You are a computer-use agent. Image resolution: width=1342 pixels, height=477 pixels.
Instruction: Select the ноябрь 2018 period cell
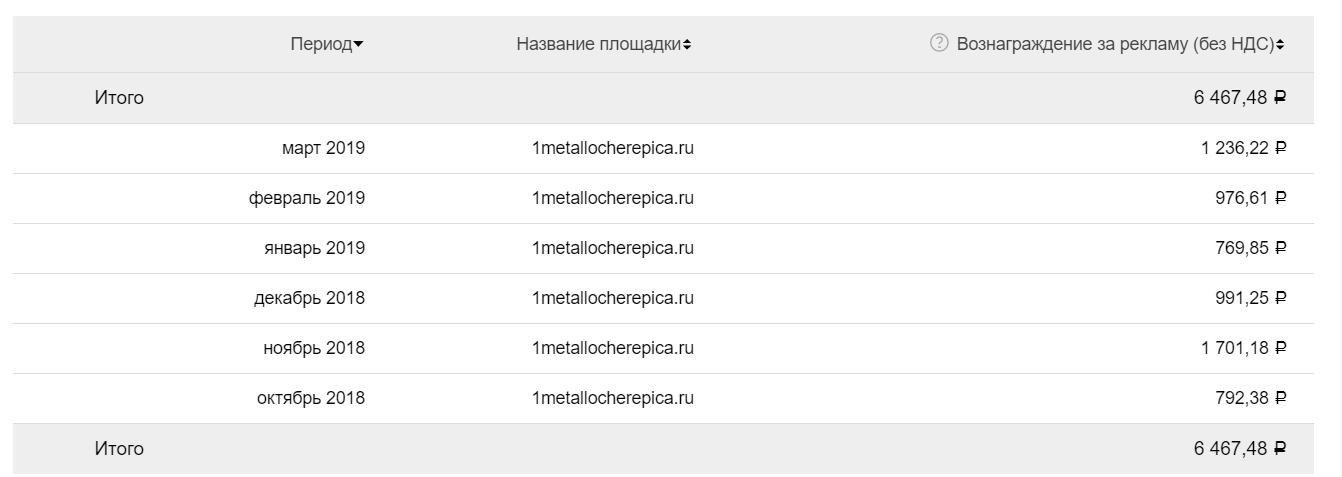[314, 348]
